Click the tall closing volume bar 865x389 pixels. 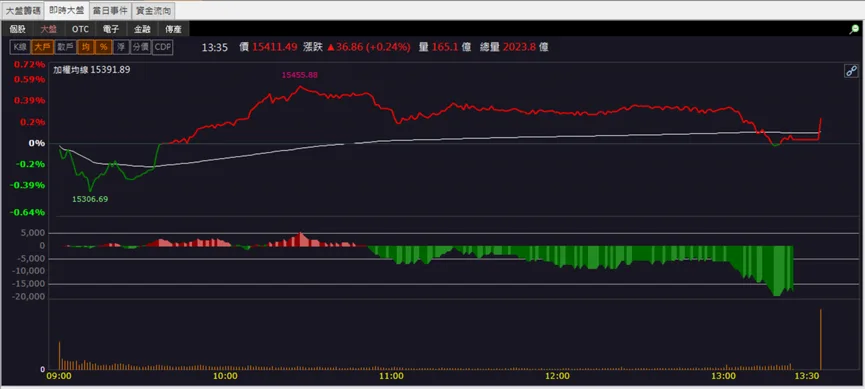[x=821, y=339]
